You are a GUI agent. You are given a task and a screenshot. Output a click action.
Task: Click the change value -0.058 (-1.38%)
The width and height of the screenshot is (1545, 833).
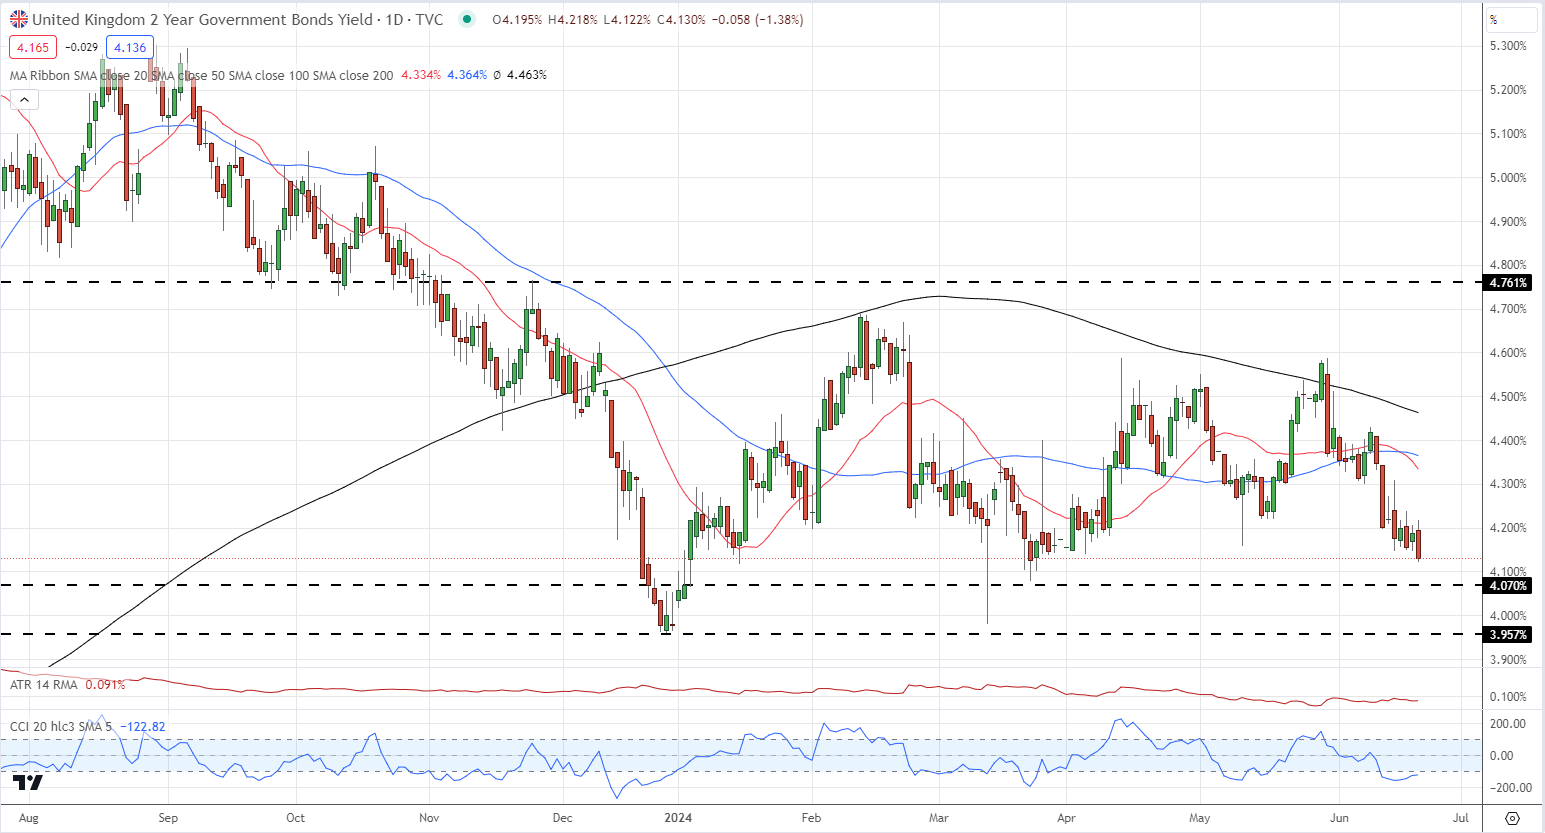pos(757,19)
